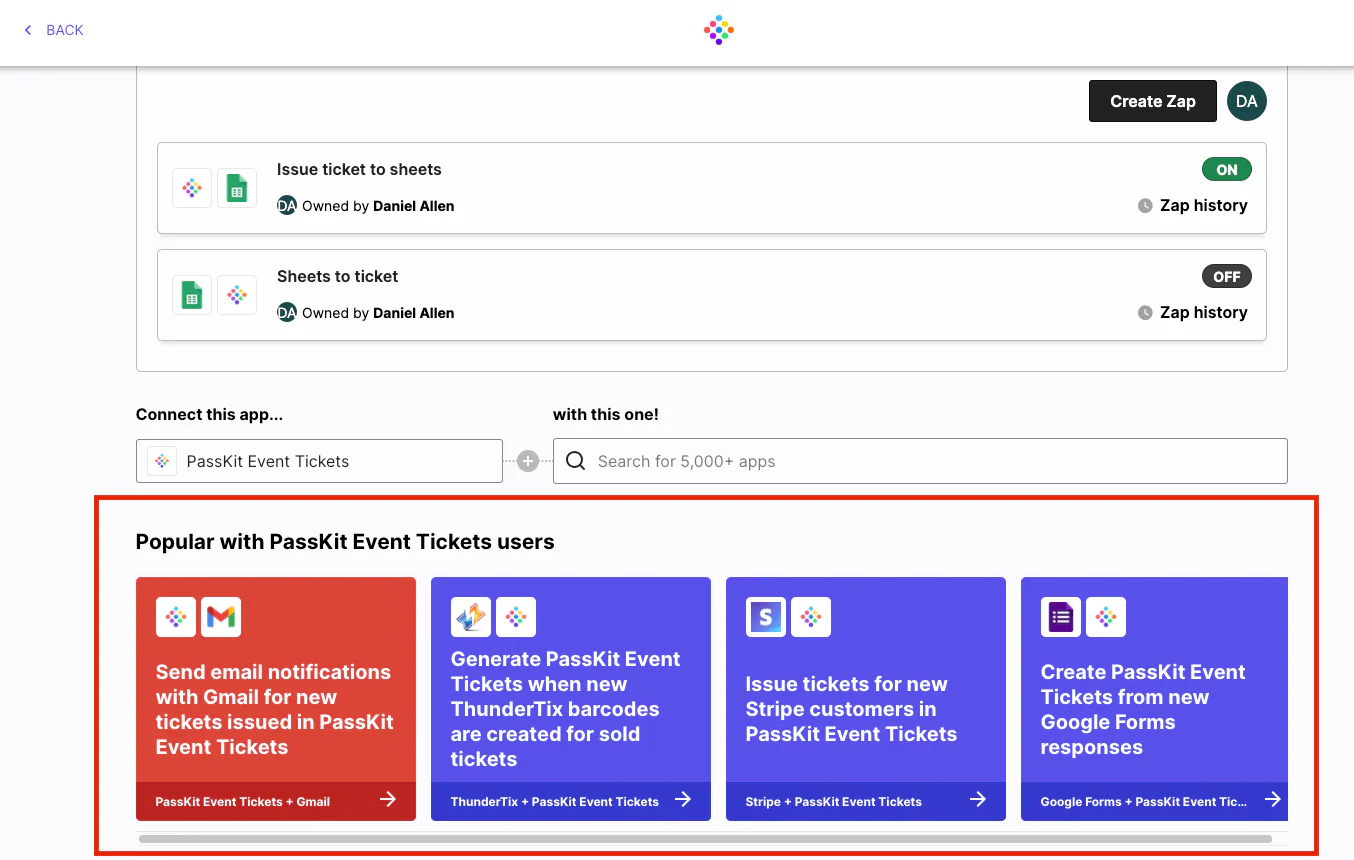Open the Issue ticket to sheets zap title
This screenshot has height=860, width=1354.
[x=359, y=169]
